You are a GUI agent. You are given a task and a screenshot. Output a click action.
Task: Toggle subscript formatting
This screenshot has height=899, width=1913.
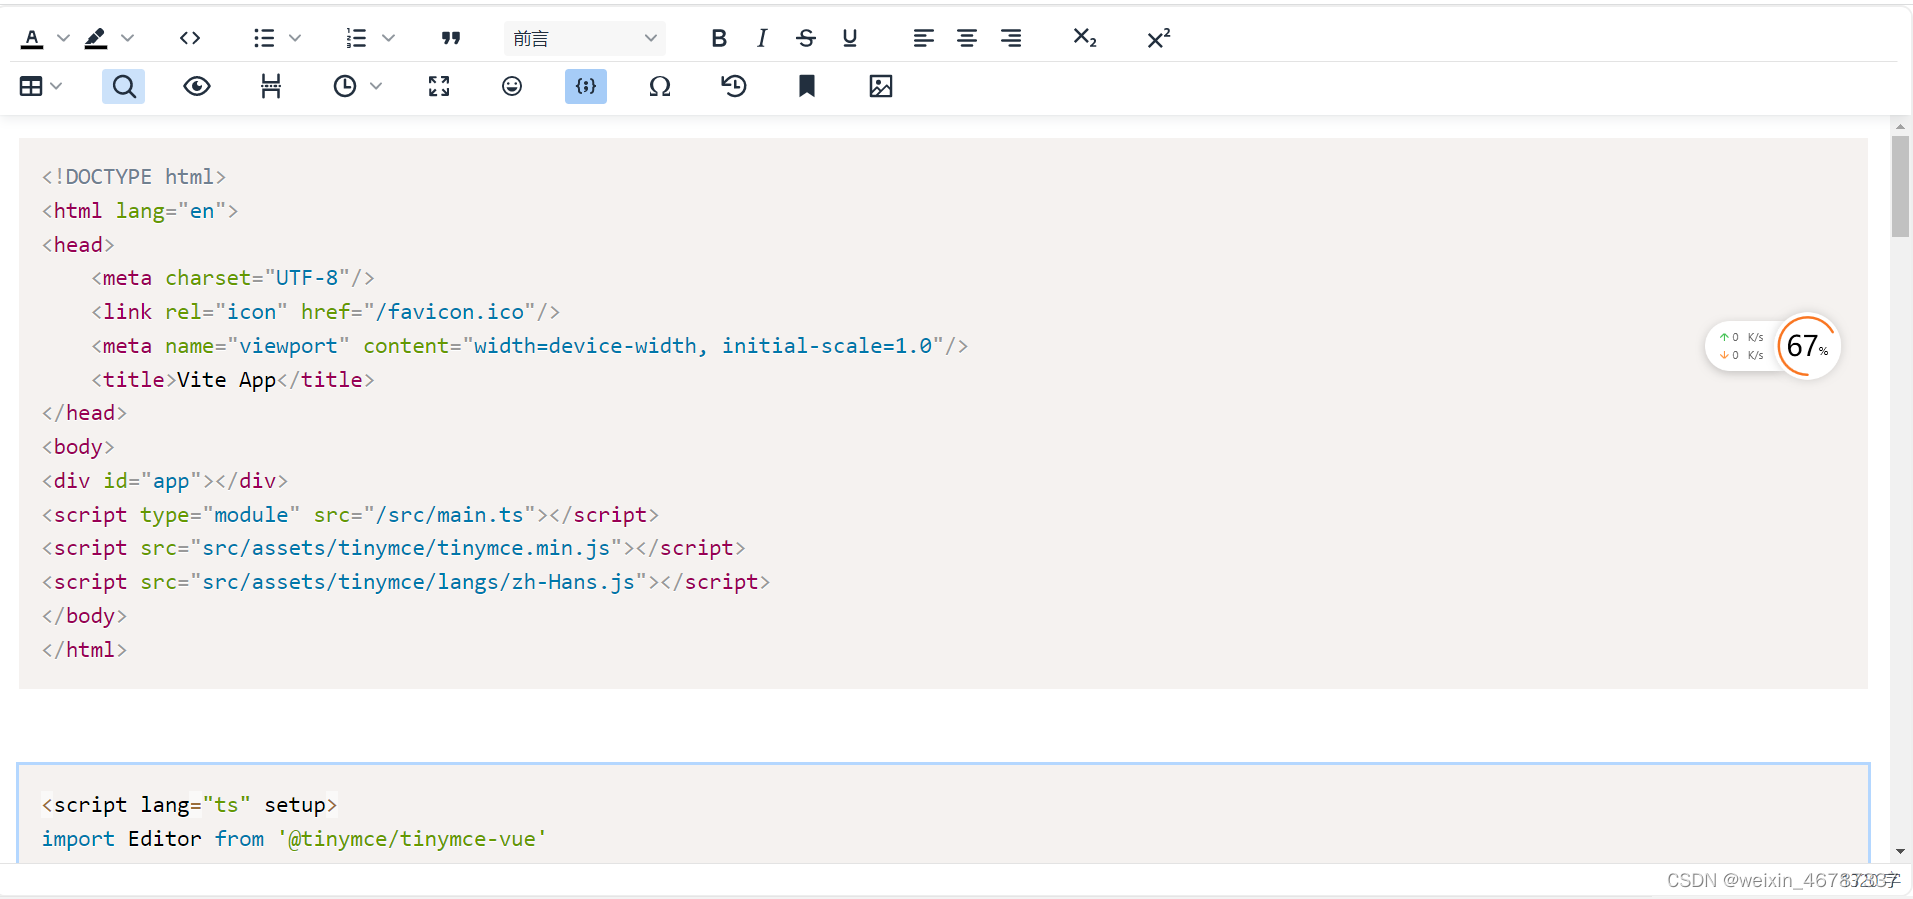point(1085,38)
